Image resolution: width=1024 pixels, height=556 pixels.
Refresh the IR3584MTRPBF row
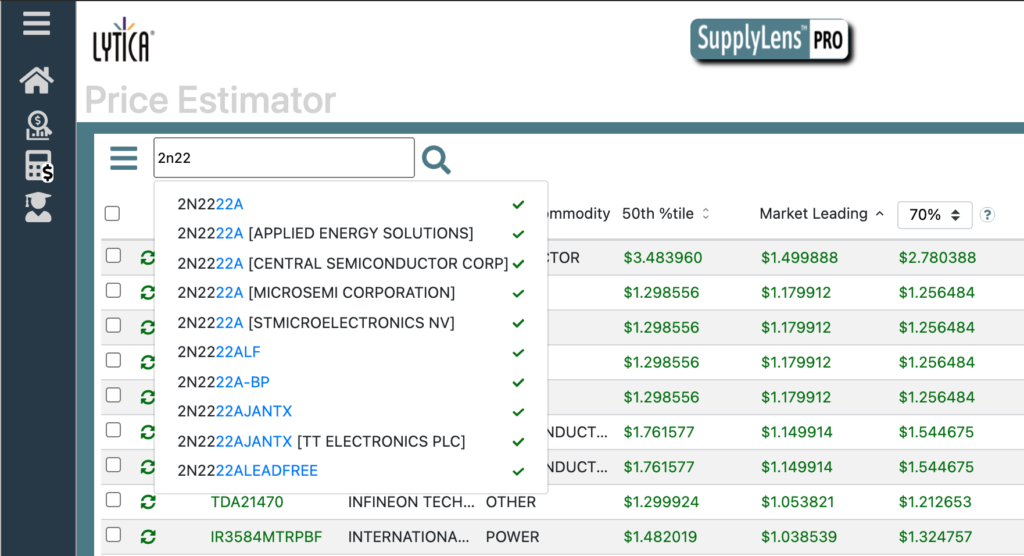click(148, 537)
